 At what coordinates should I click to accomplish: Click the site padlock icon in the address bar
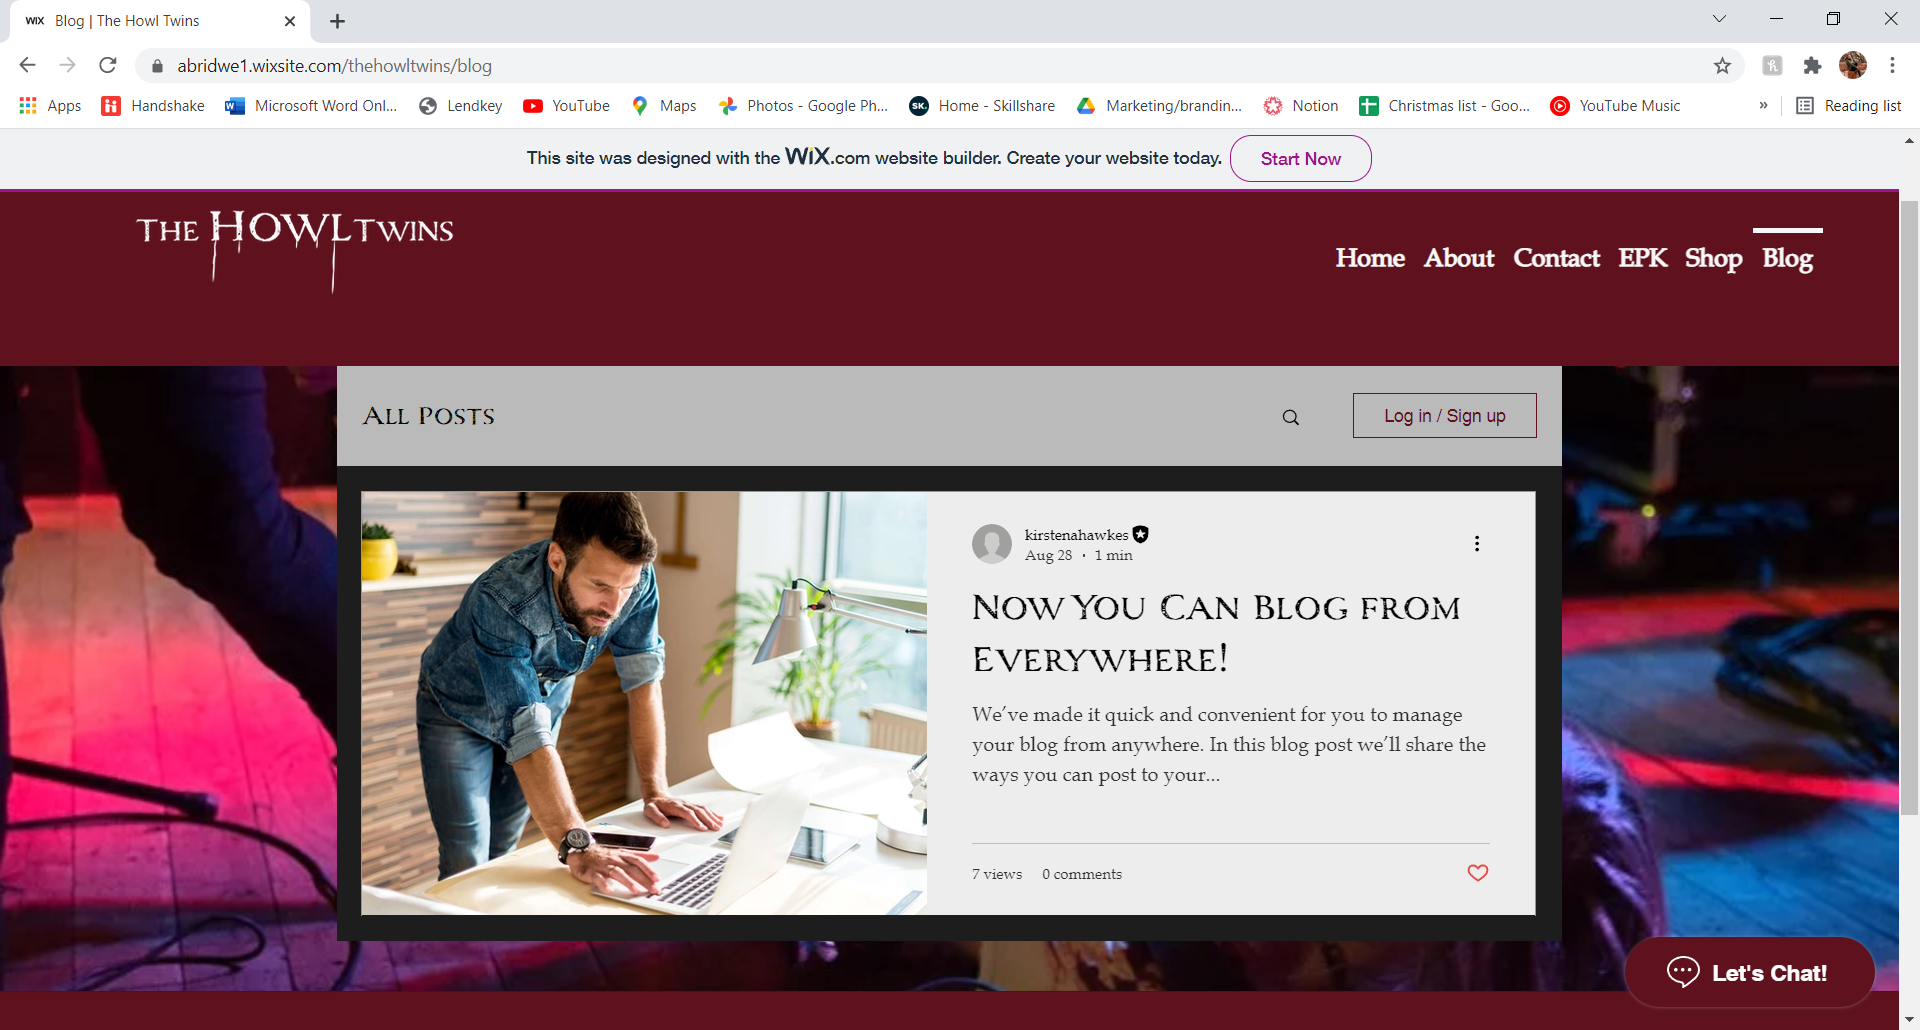pos(157,66)
